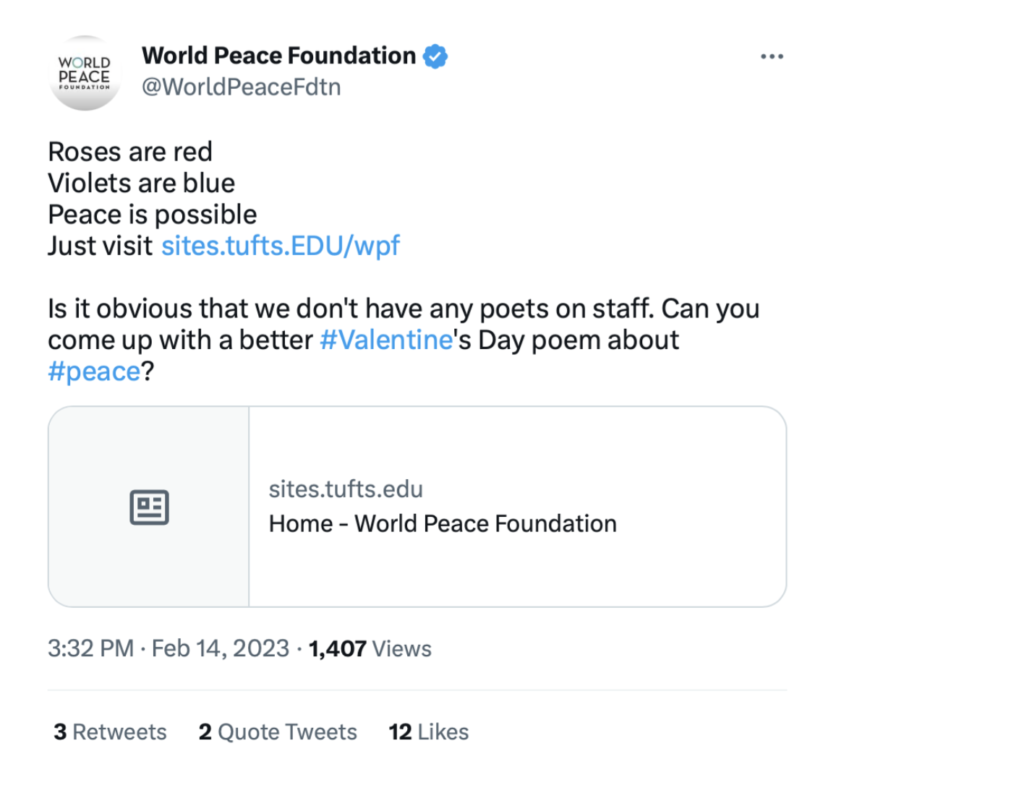Click the World Peace Foundation profile avatar
Viewport: 1024px width, 785px height.
(84, 73)
